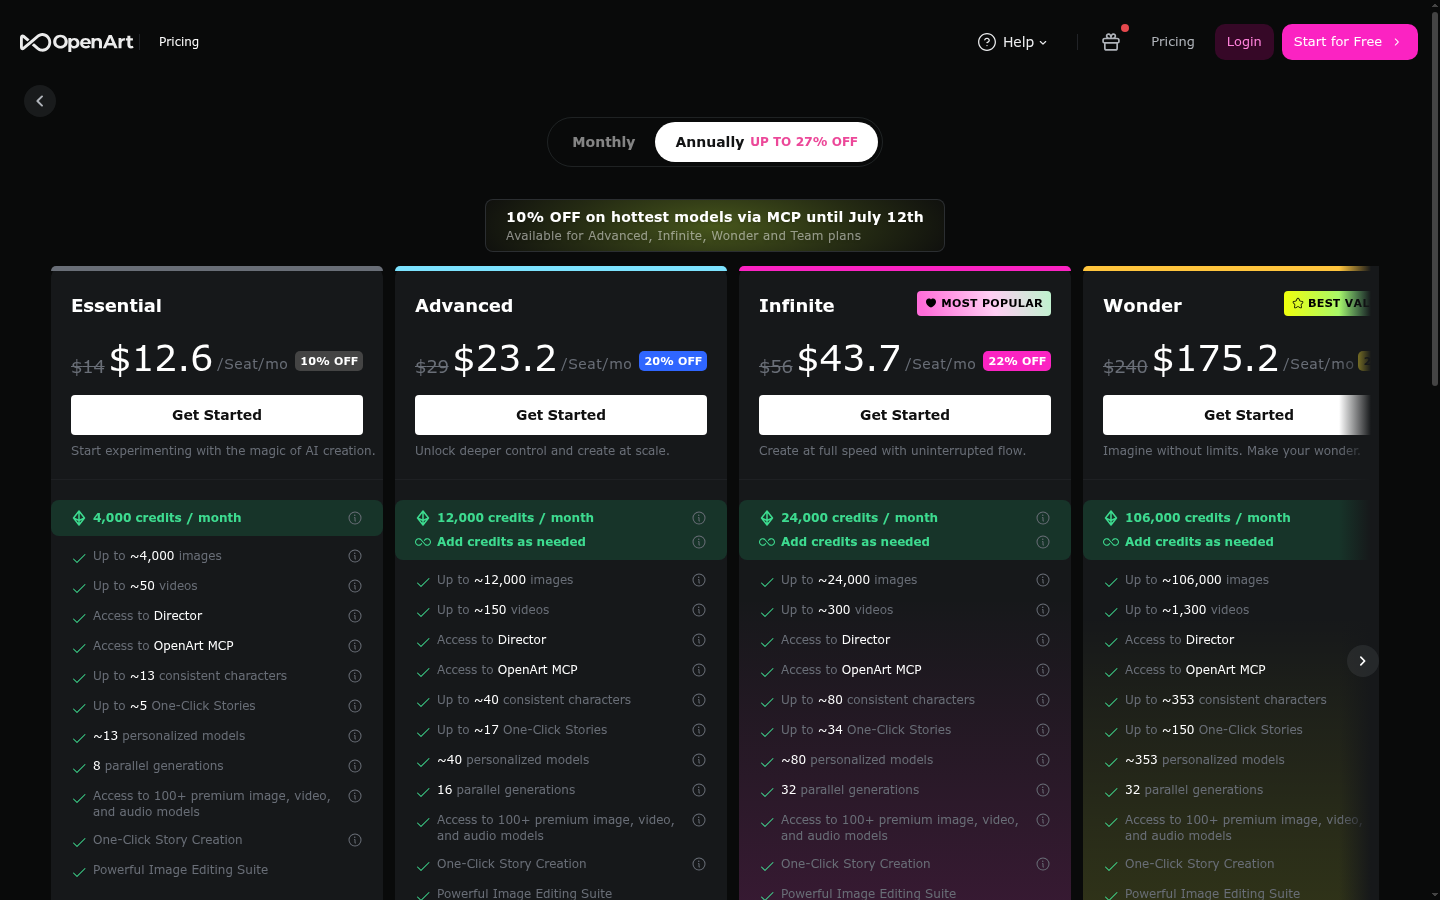The height and width of the screenshot is (900, 1440).
Task: Click Start for Free button
Action: tap(1349, 42)
